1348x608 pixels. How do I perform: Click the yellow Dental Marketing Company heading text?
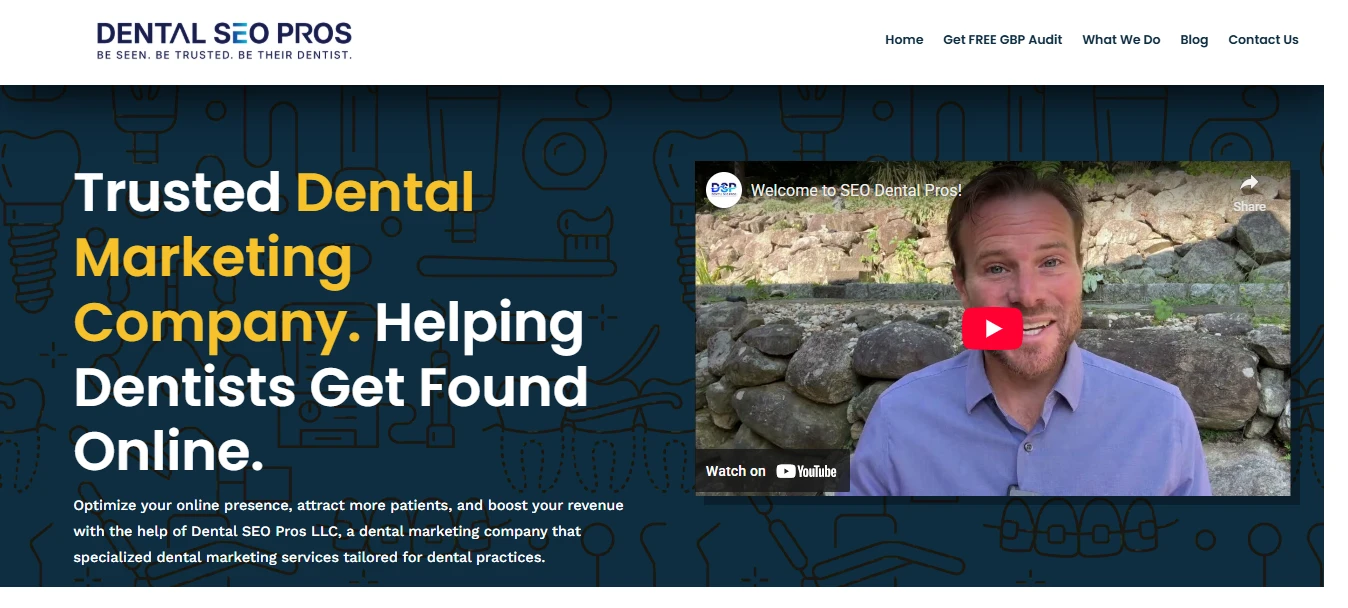(274, 257)
